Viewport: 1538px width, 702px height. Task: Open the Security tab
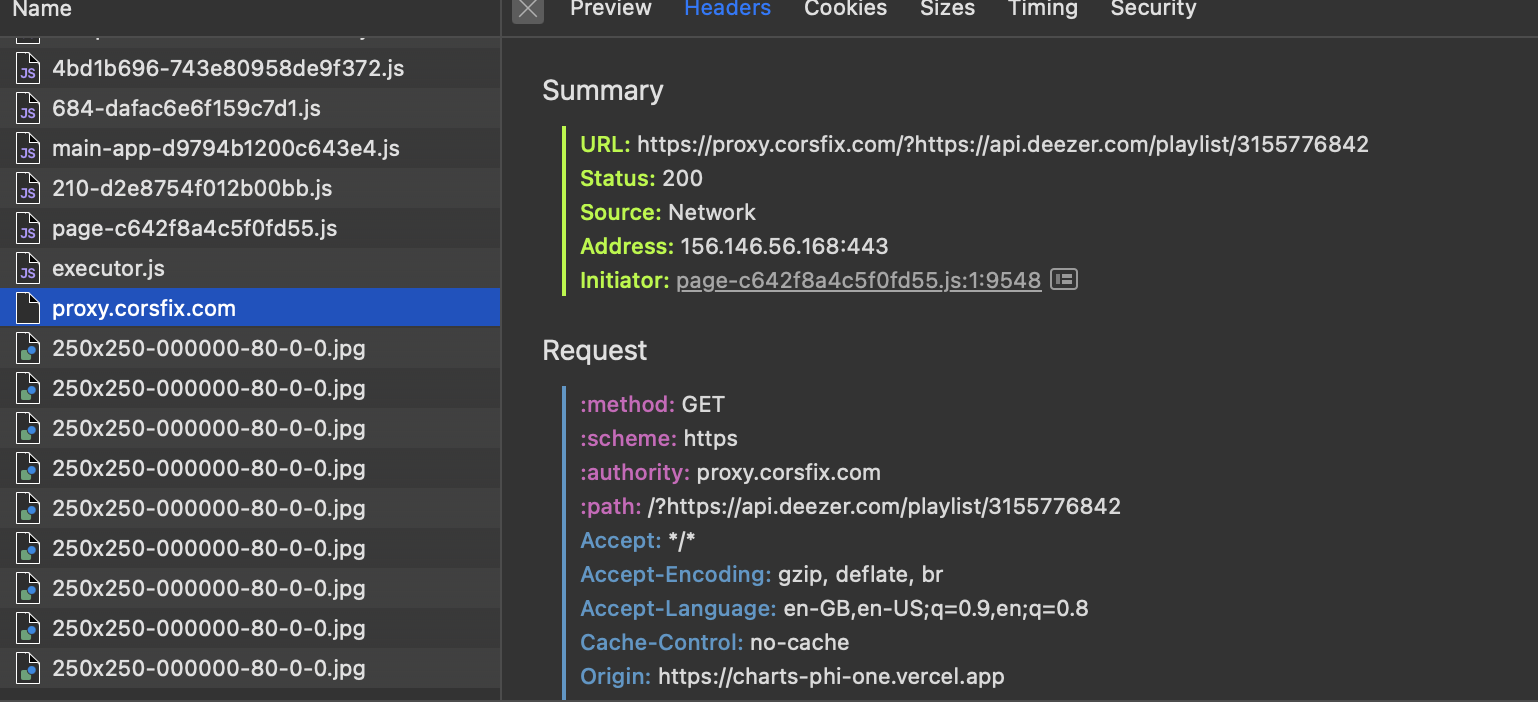tap(1153, 9)
